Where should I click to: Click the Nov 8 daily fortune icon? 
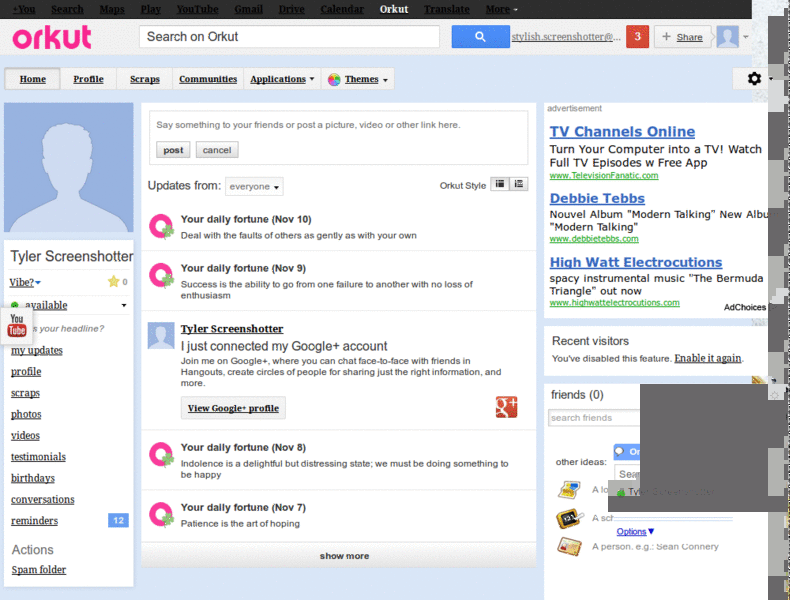[x=161, y=455]
